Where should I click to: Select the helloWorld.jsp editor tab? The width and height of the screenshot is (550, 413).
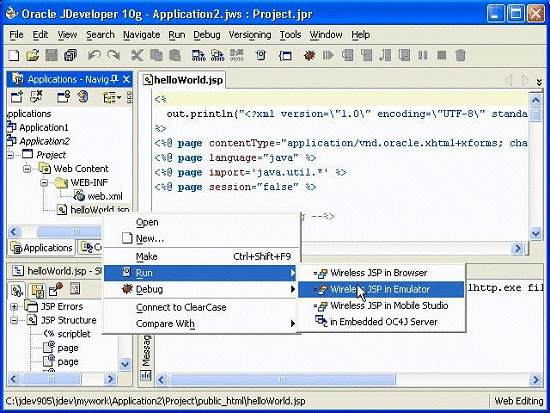183,80
